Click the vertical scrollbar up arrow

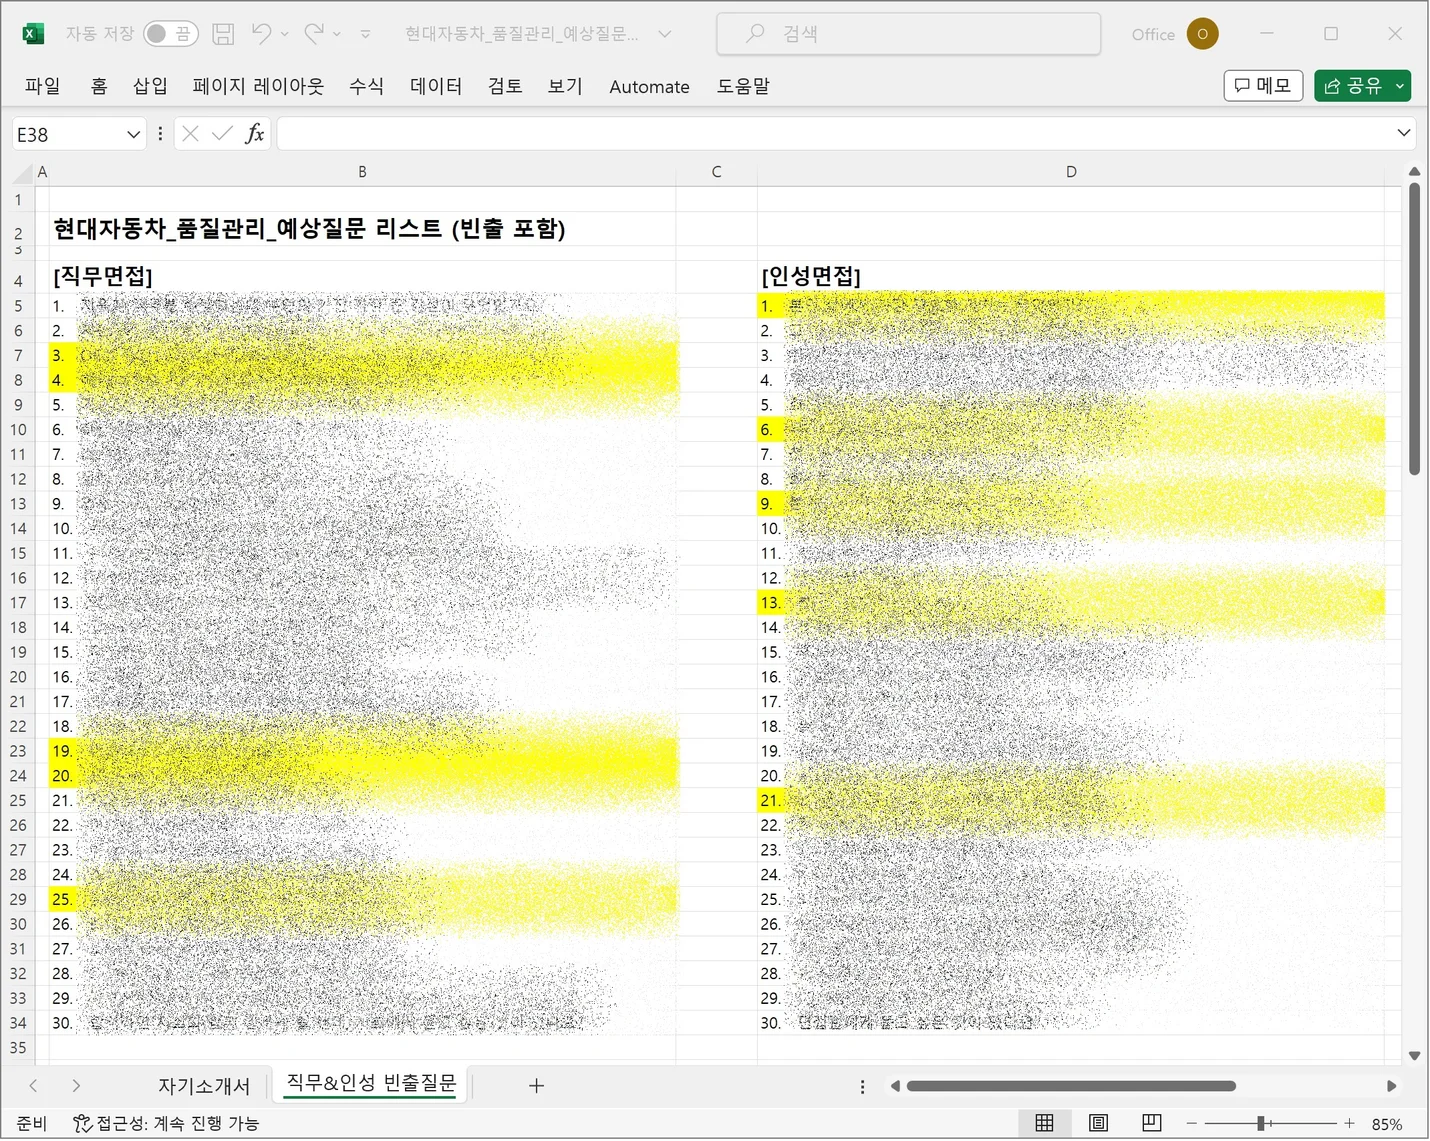click(x=1414, y=172)
